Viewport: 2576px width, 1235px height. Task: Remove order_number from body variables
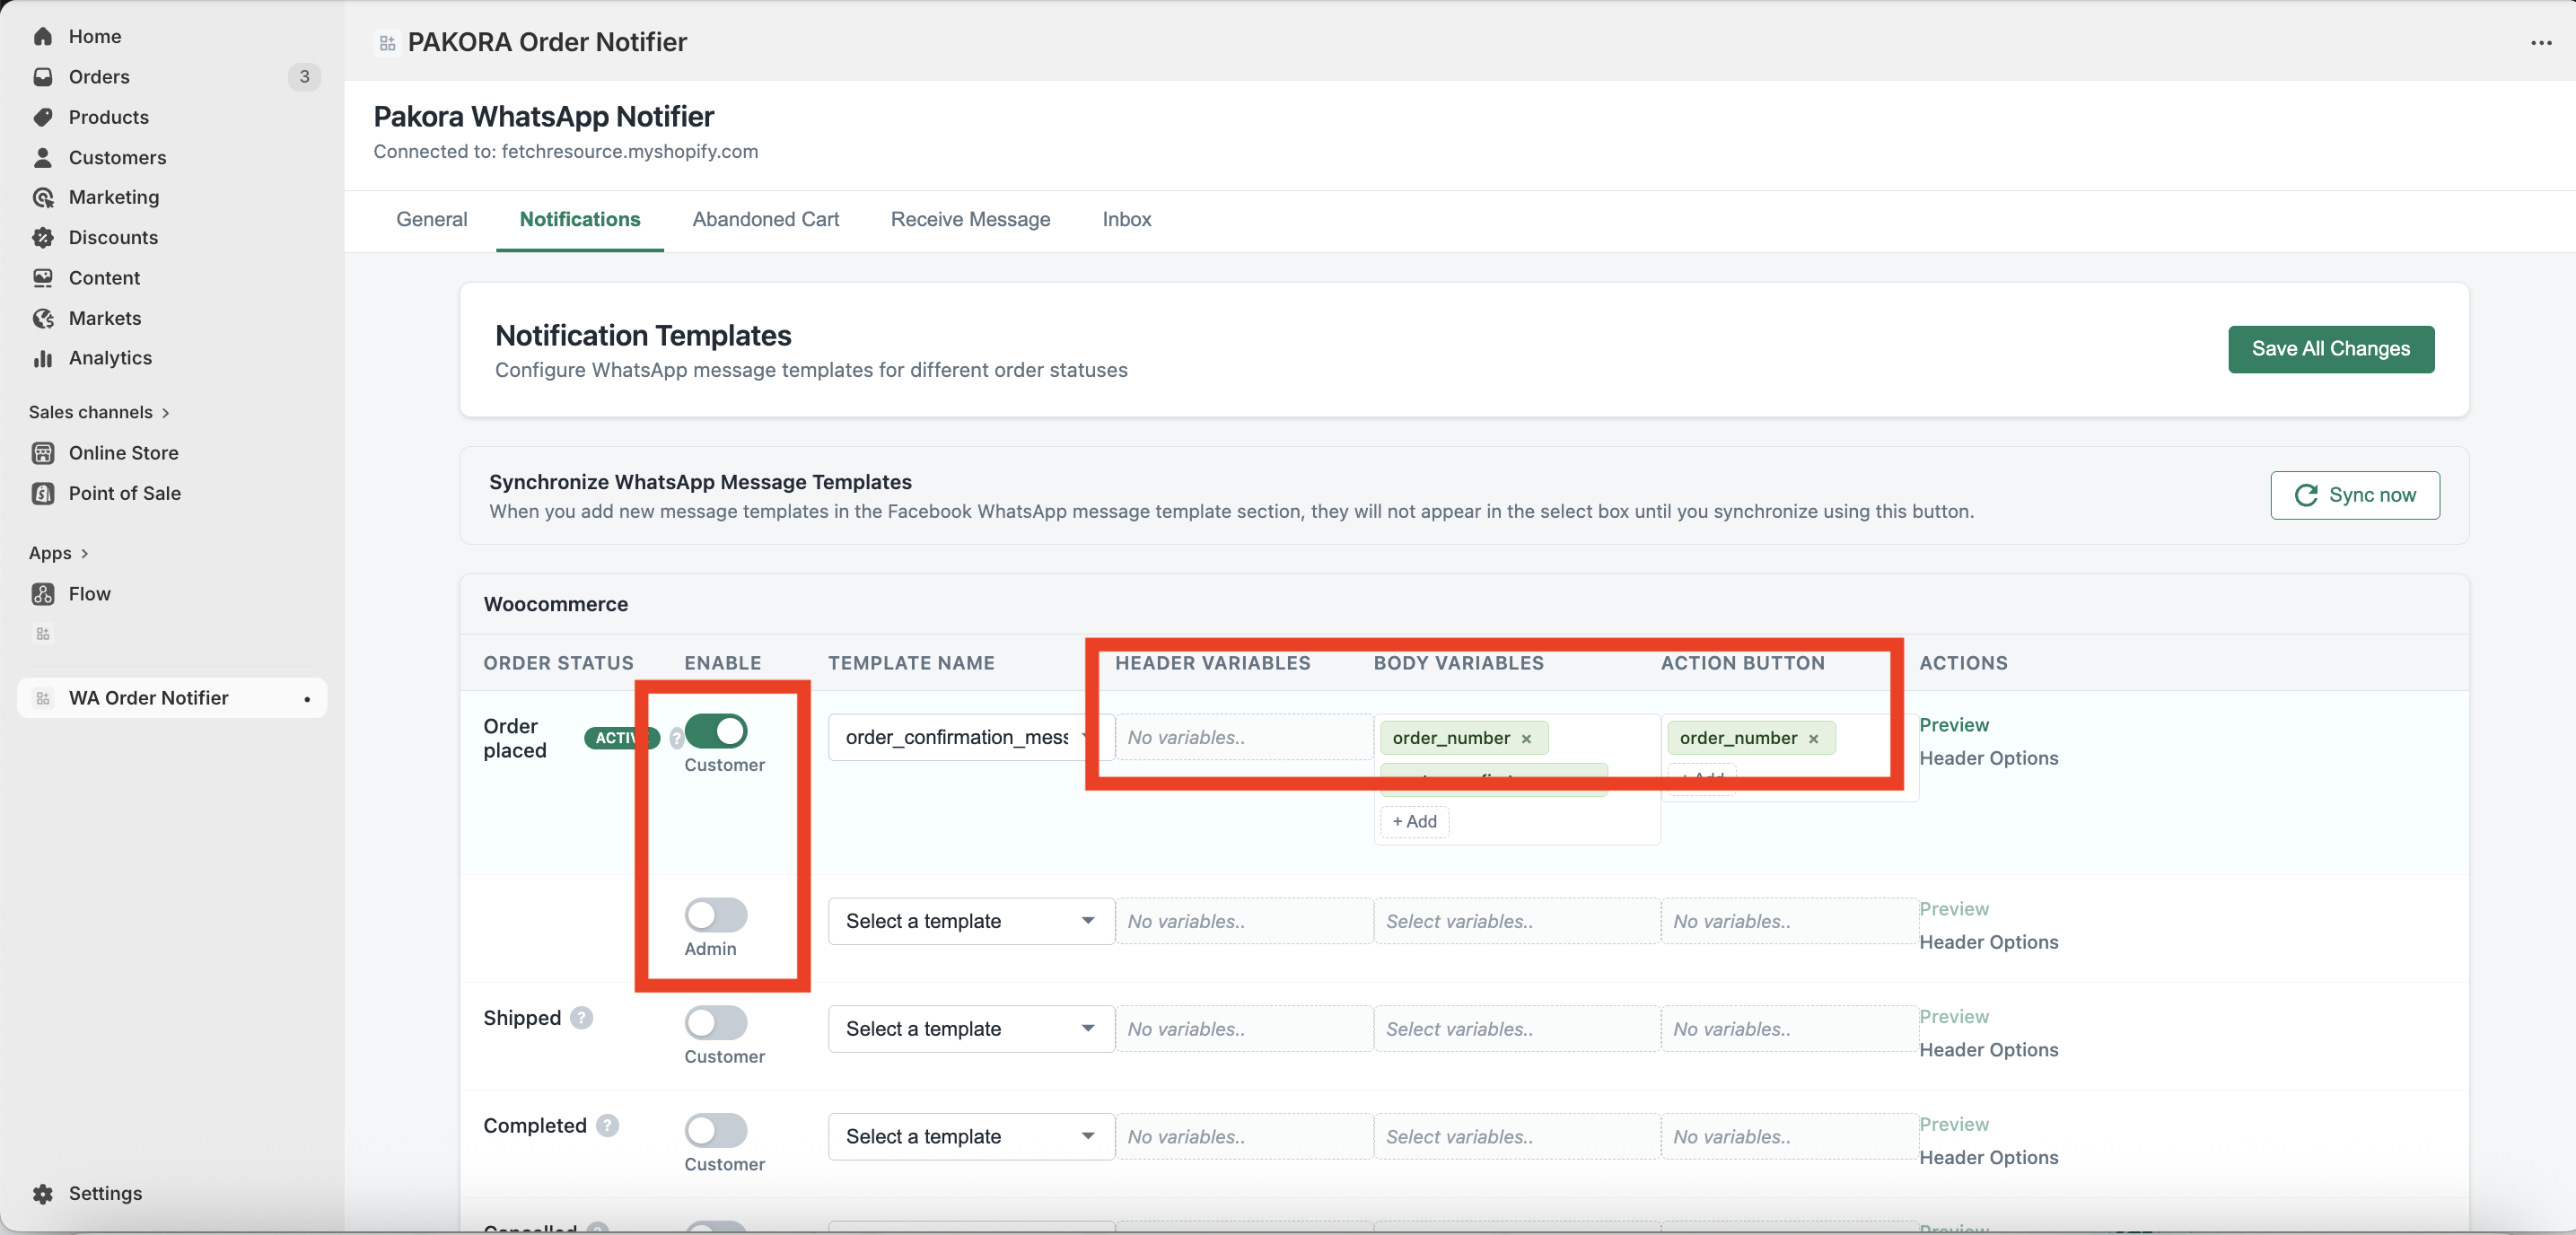tap(1526, 739)
